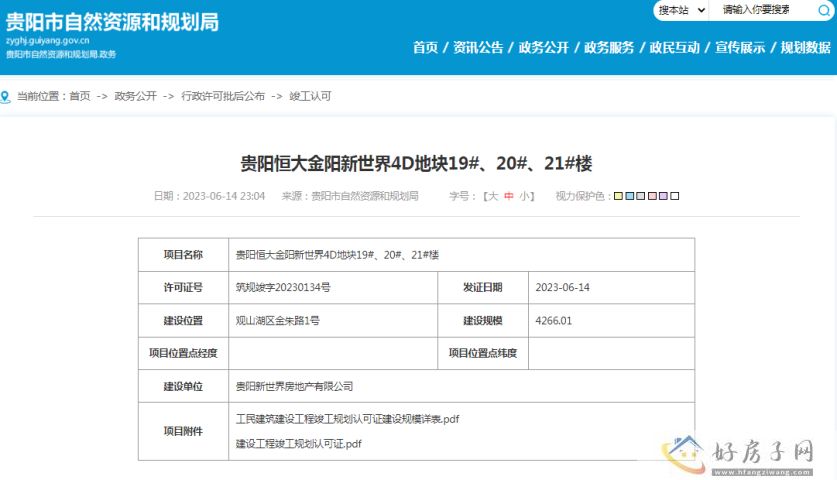
Task: Set font size to 大 (large)
Action: [x=491, y=196]
